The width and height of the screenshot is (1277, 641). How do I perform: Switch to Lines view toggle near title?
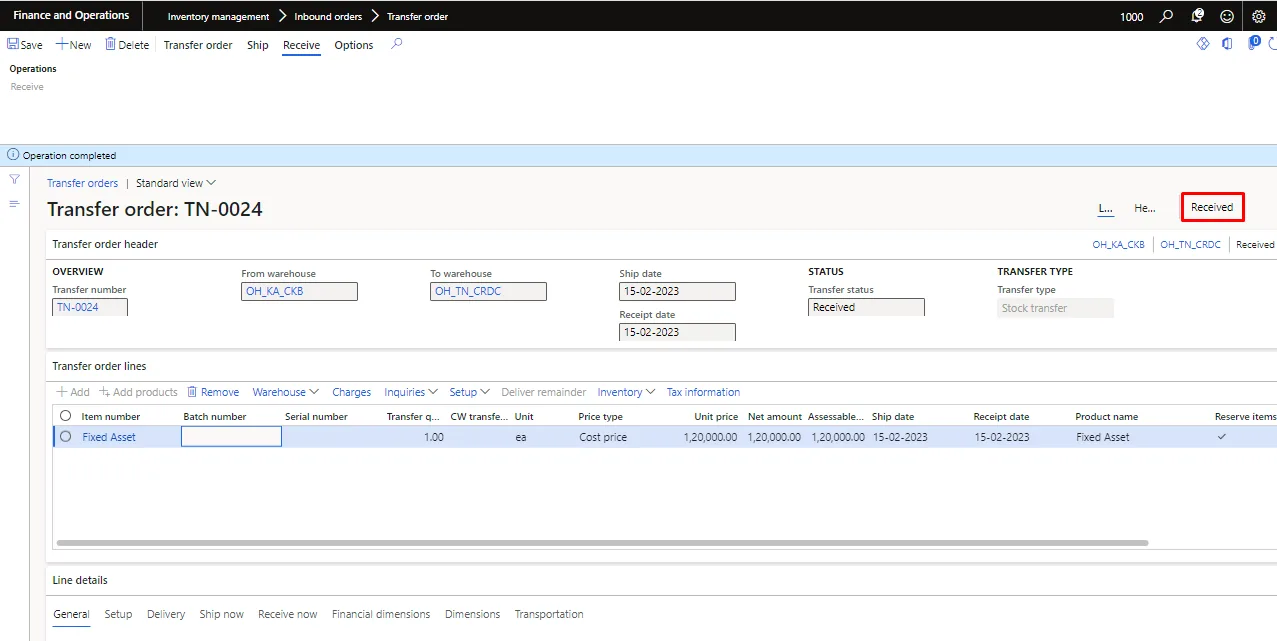1105,208
